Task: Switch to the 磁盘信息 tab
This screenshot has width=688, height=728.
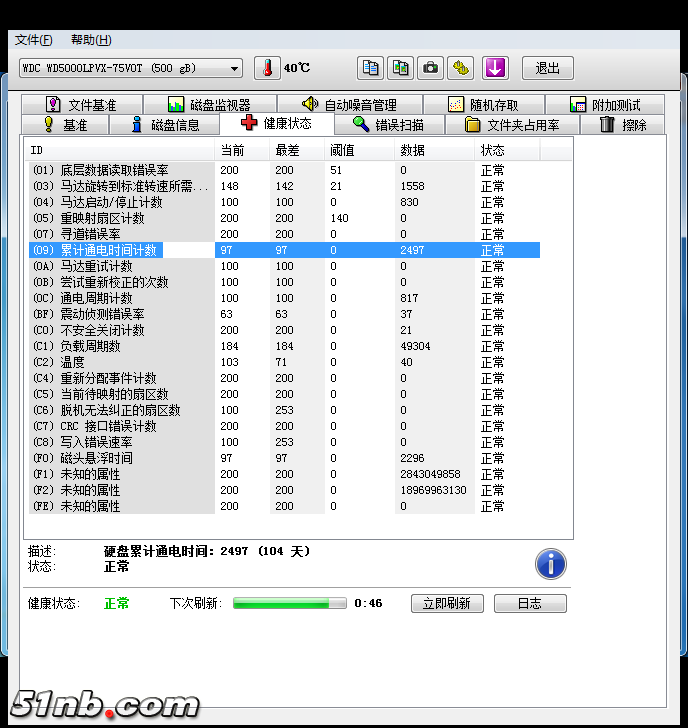Action: (x=164, y=125)
